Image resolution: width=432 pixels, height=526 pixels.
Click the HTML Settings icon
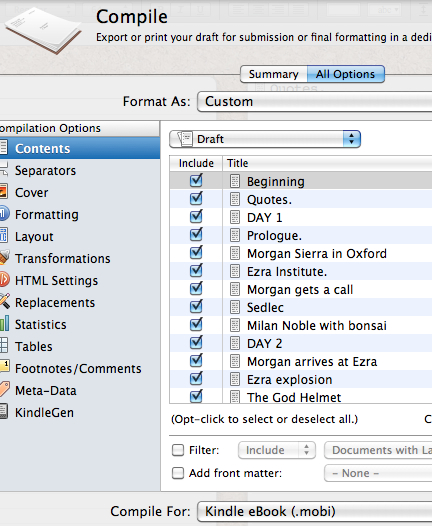5,279
